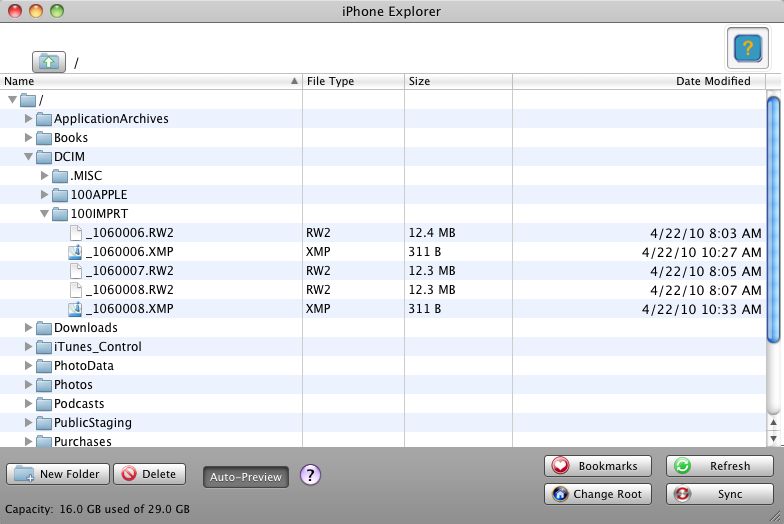
Task: Select the Purchases folder row
Action: pos(382,442)
